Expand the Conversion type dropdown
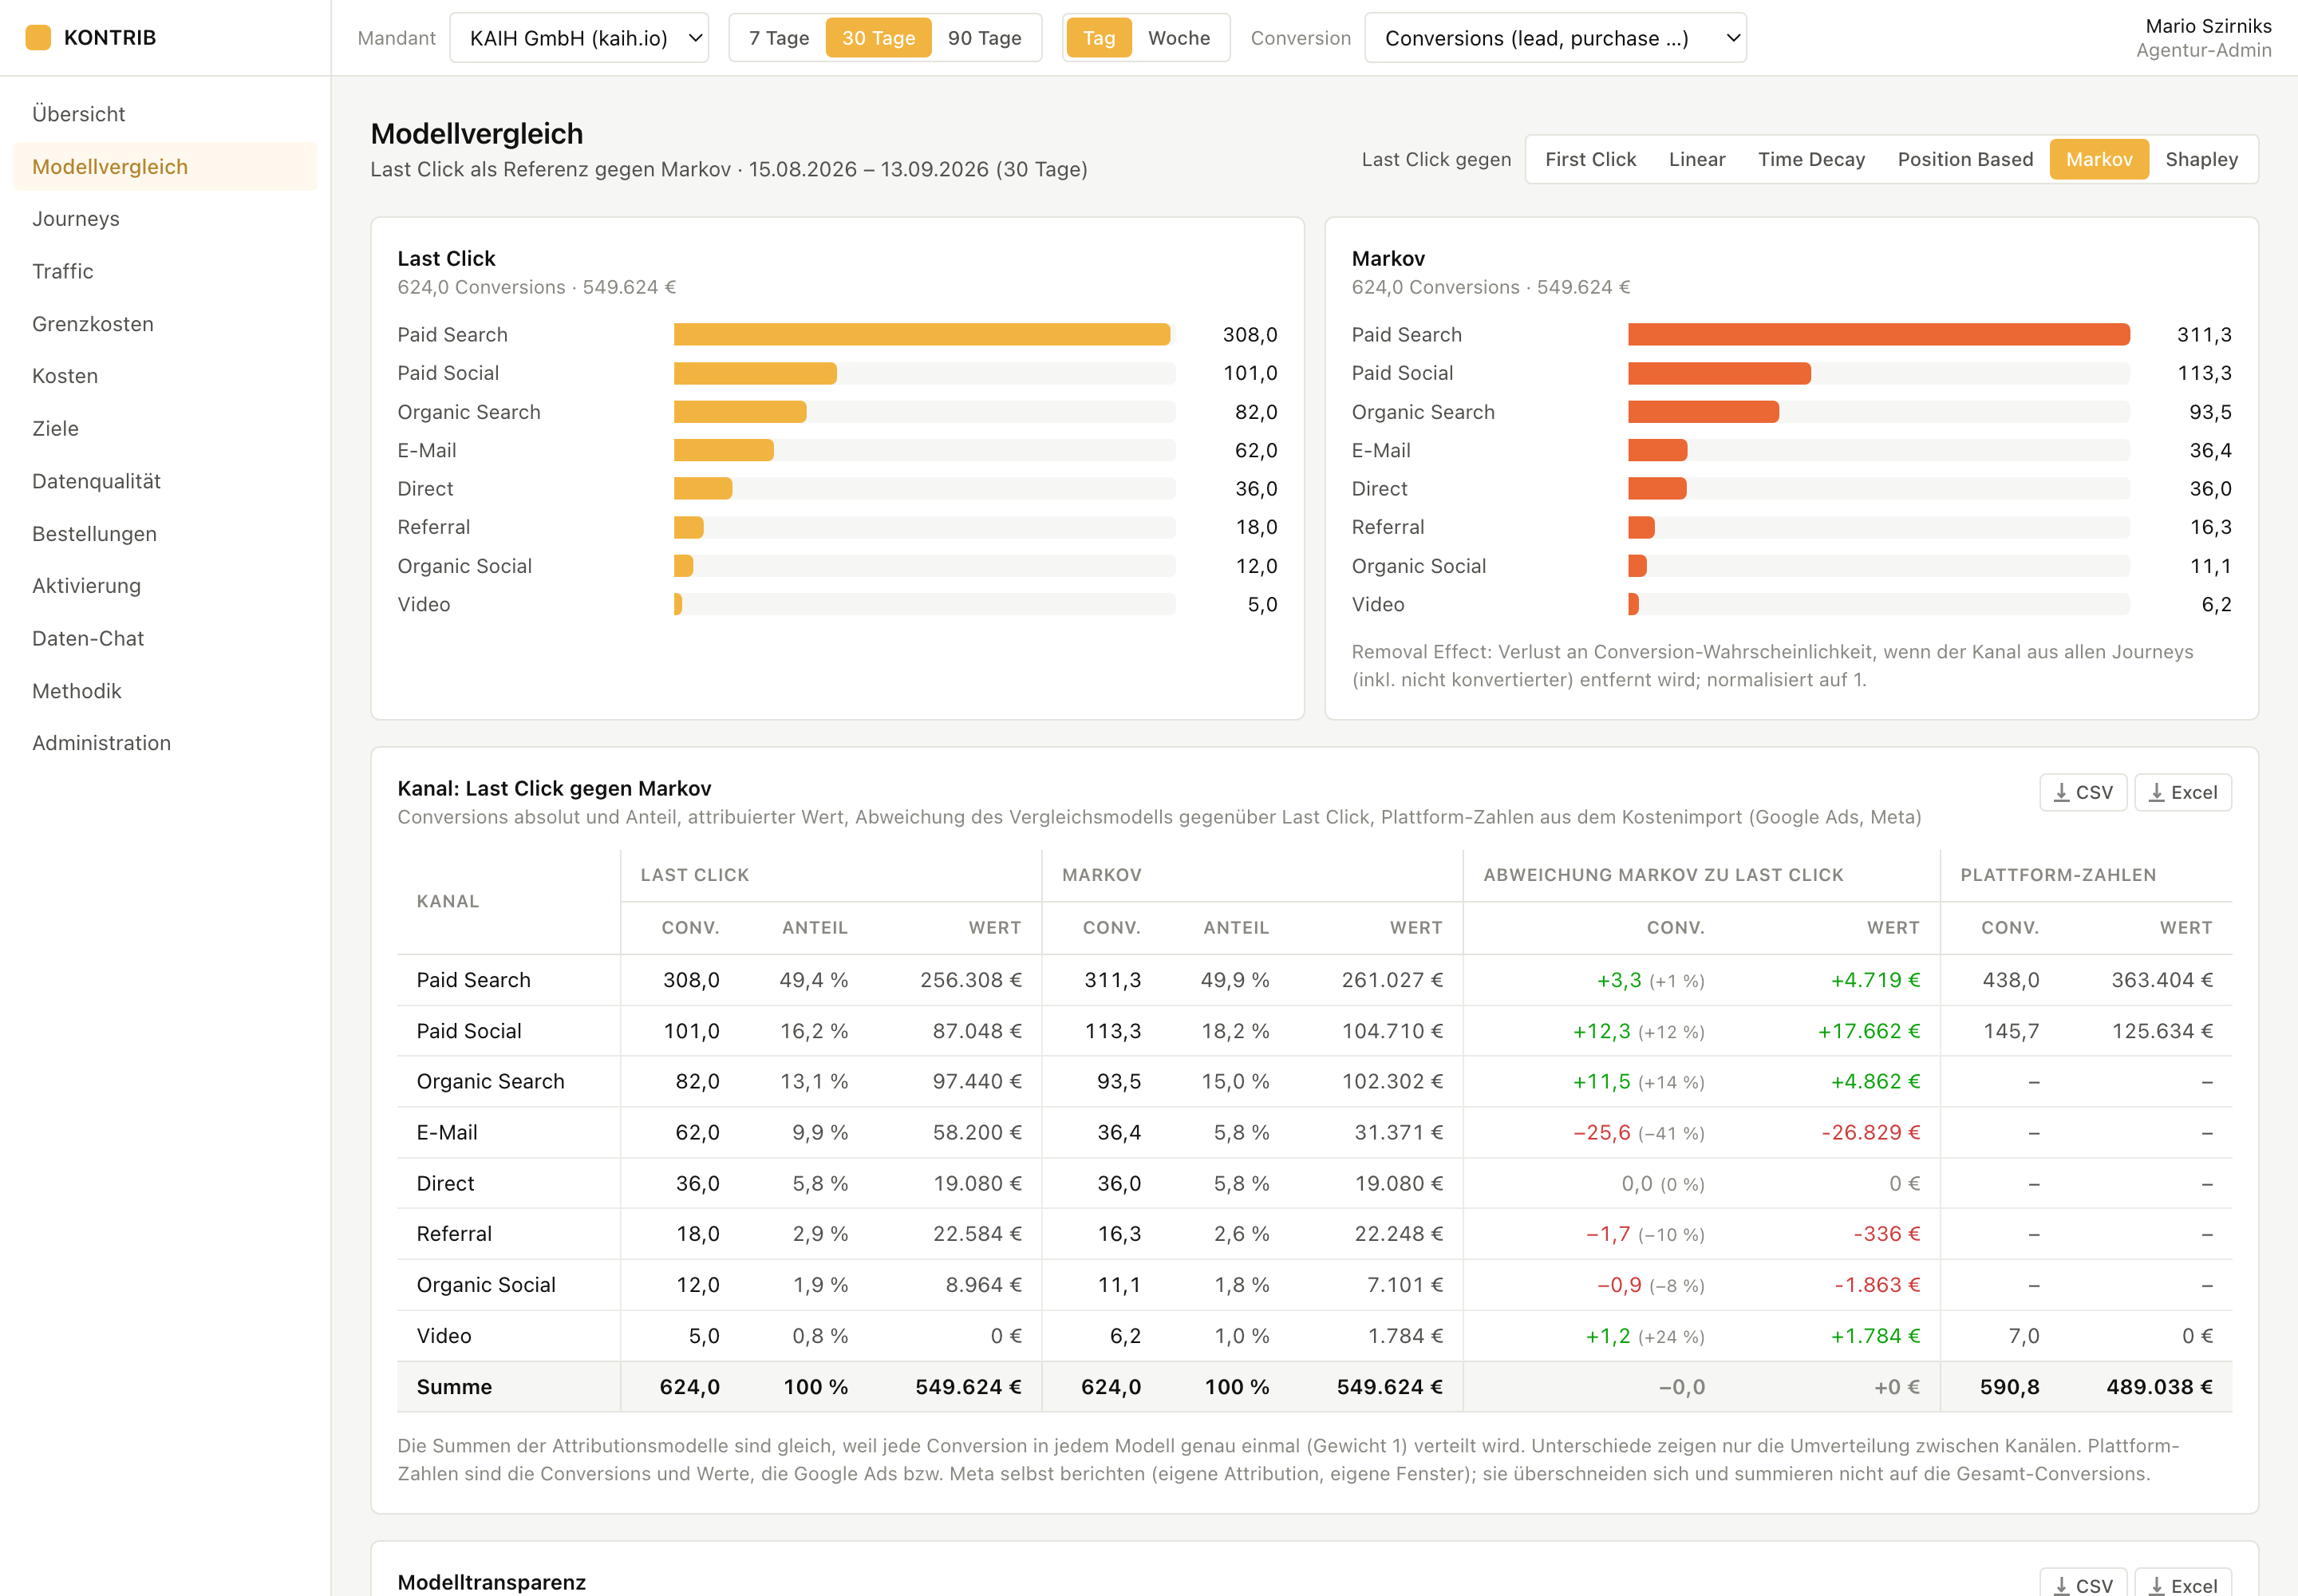Image resolution: width=2298 pixels, height=1596 pixels. (1555, 38)
